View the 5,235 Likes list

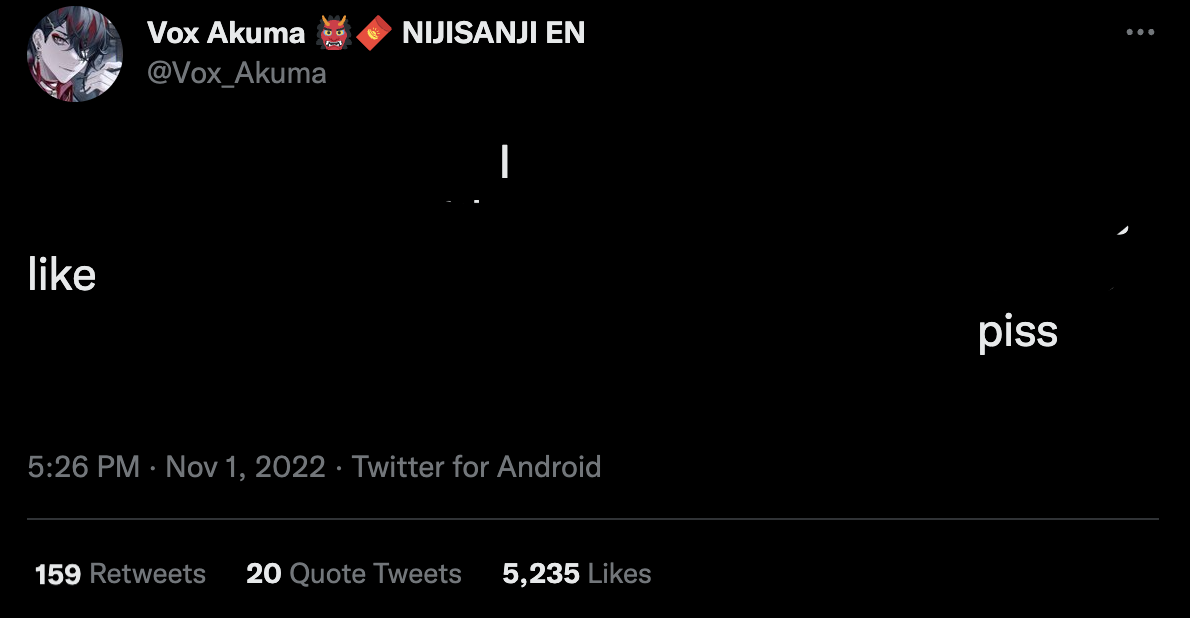coord(577,574)
